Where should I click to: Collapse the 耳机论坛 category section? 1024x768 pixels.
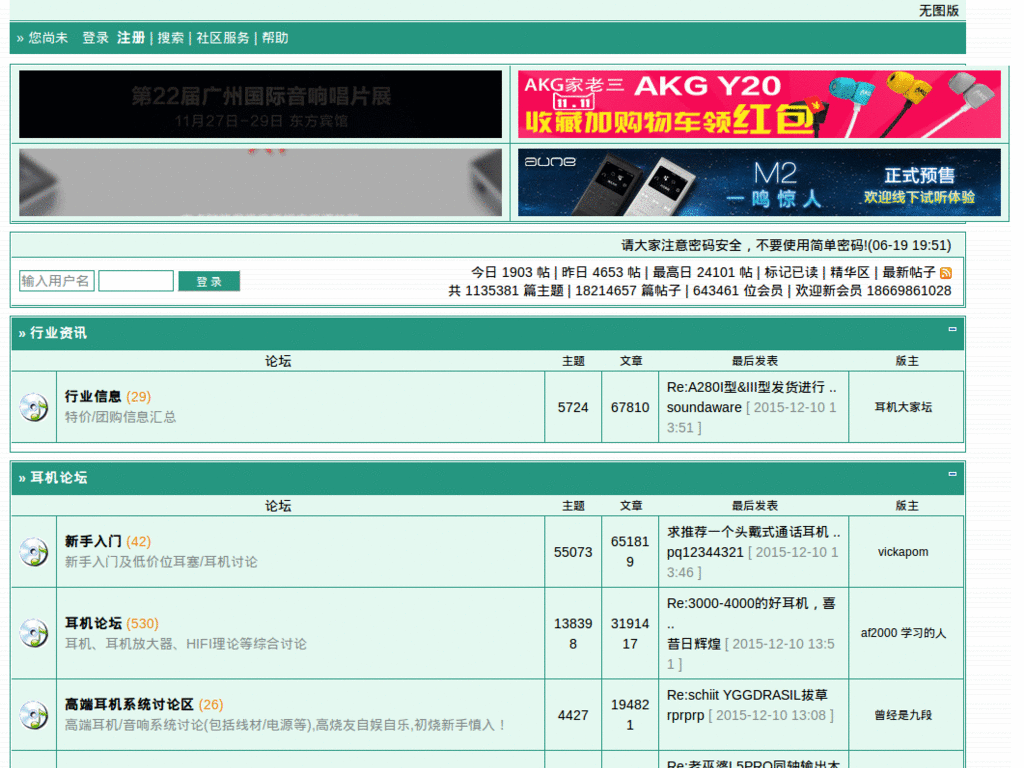[952, 474]
